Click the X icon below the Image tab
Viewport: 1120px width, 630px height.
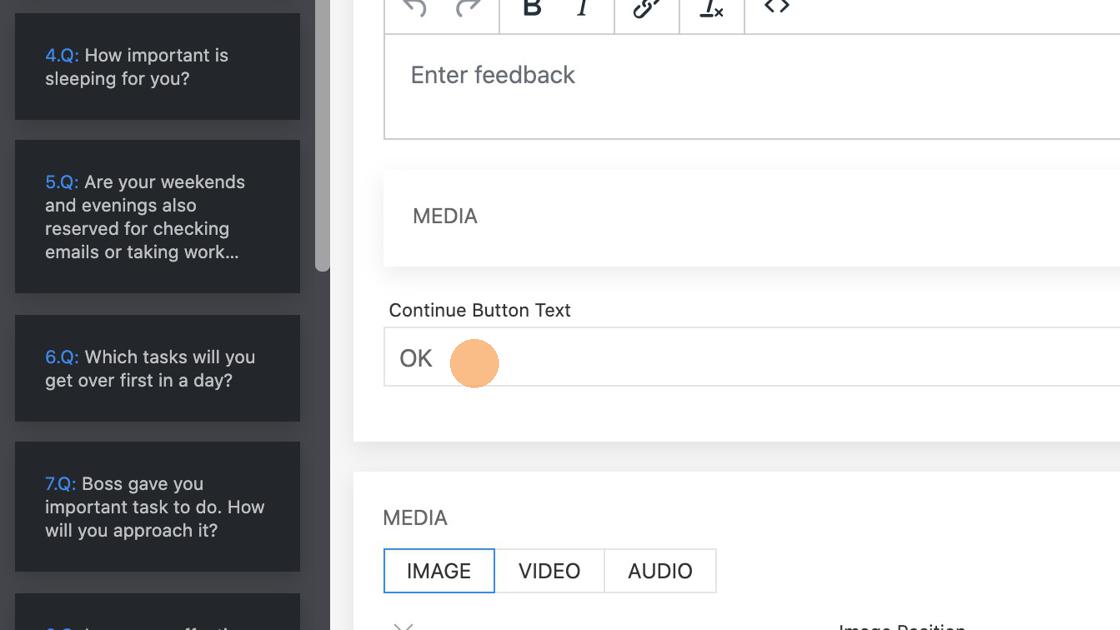(x=403, y=625)
